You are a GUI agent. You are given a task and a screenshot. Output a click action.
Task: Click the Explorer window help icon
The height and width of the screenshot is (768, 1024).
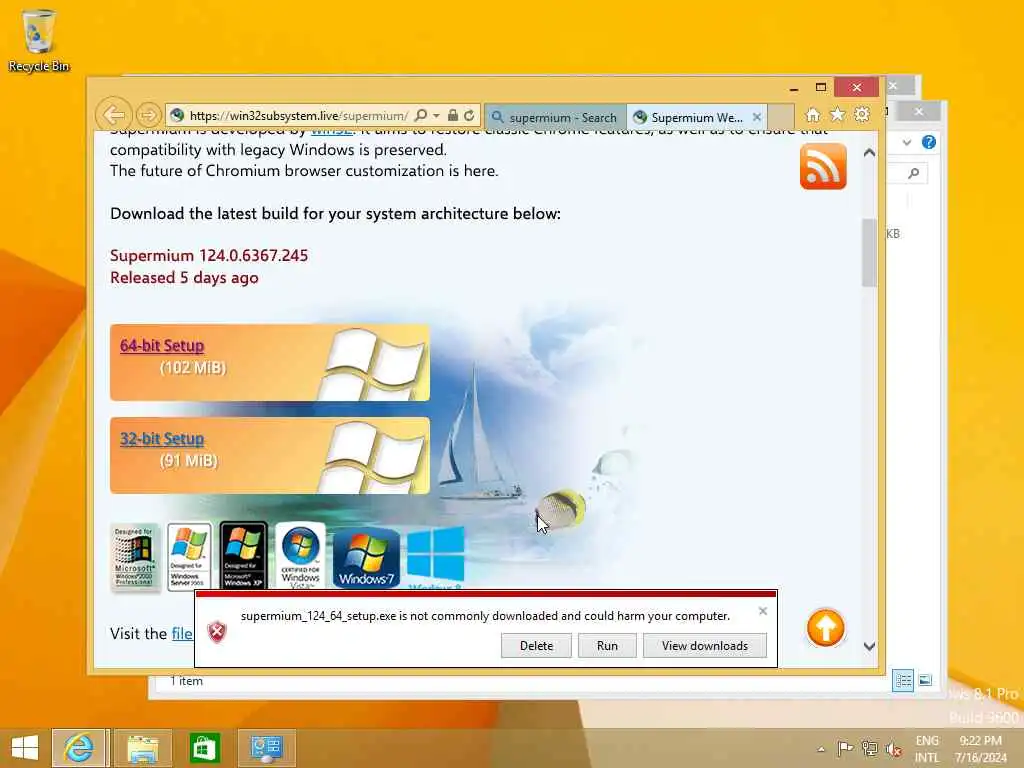click(x=929, y=142)
